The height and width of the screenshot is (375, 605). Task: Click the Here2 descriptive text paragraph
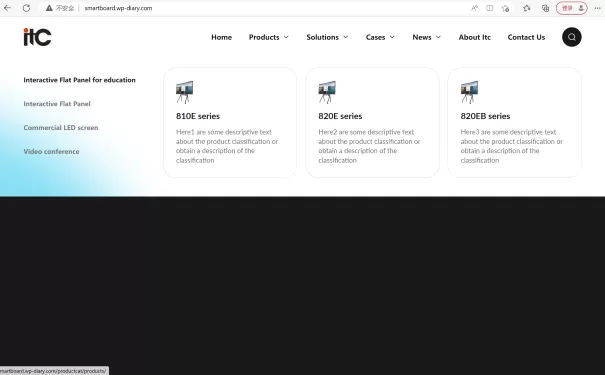pos(369,146)
